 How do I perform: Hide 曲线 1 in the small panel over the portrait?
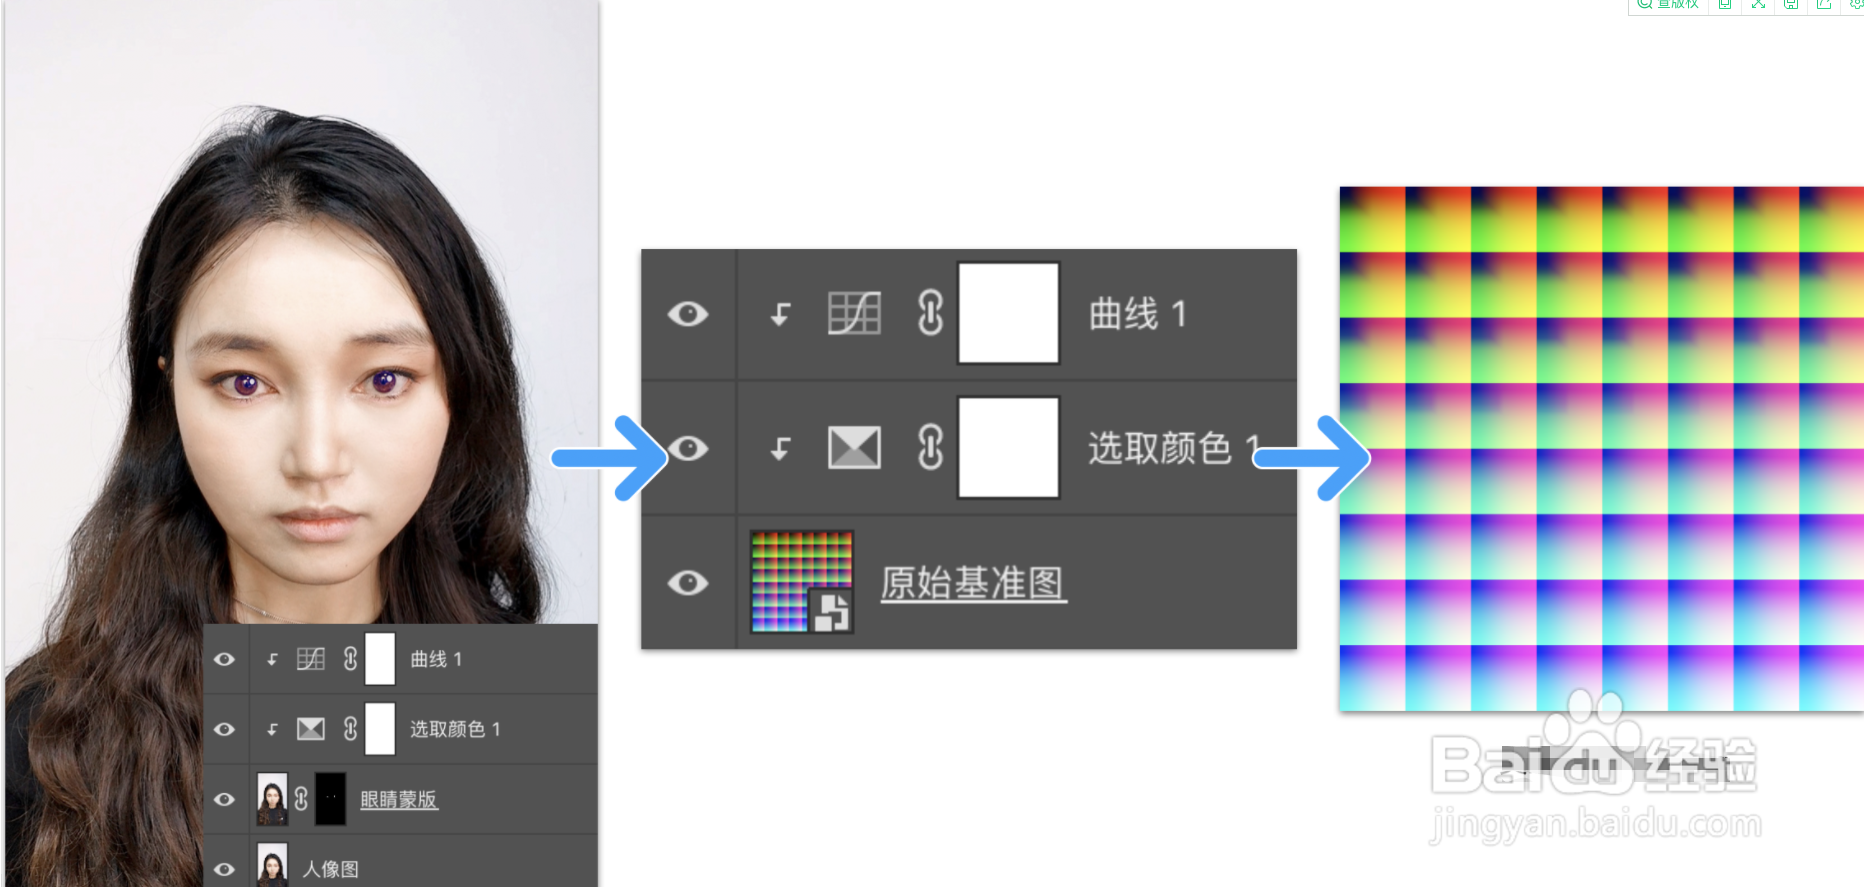225,659
